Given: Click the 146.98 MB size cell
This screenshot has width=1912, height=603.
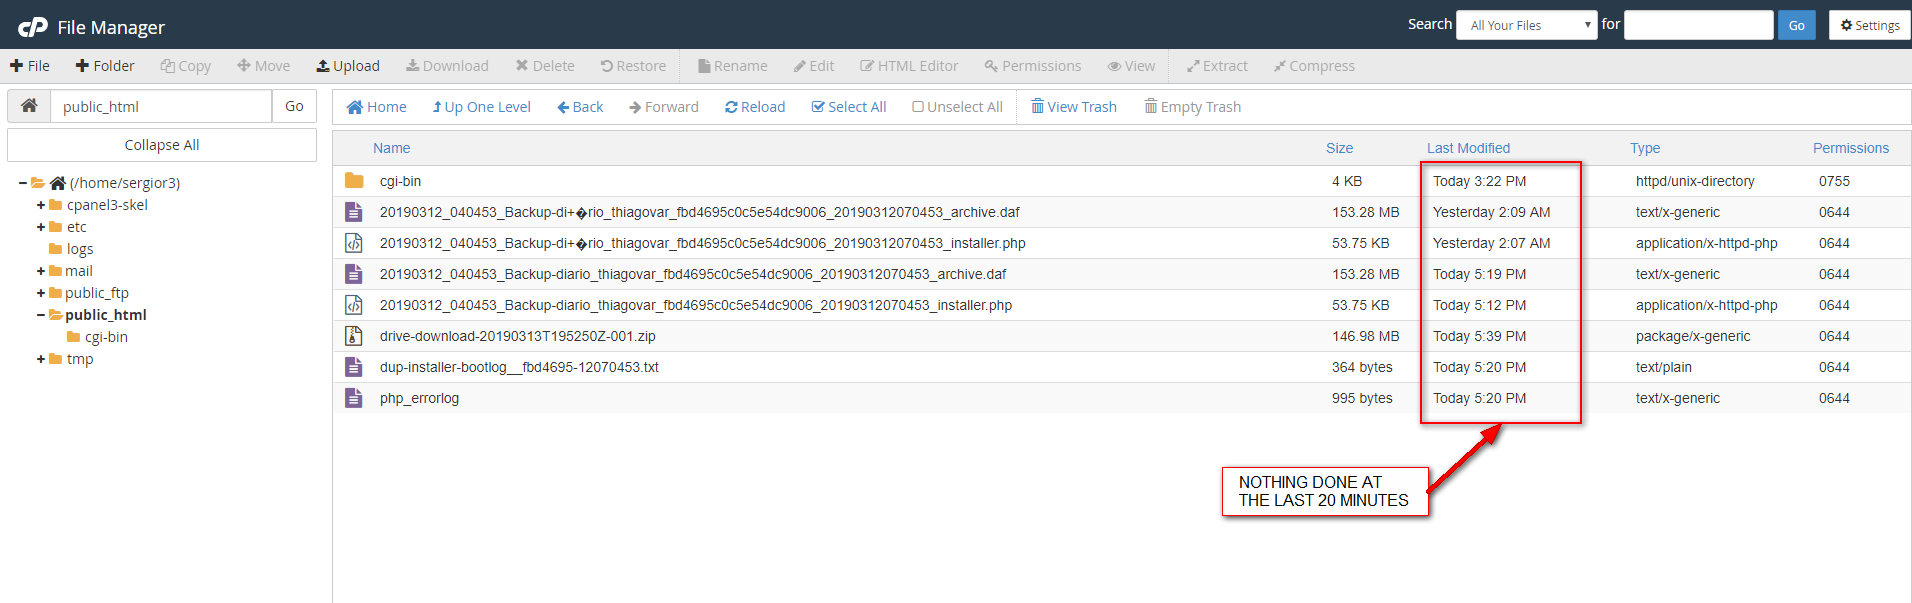Looking at the screenshot, I should pyautogui.click(x=1365, y=336).
